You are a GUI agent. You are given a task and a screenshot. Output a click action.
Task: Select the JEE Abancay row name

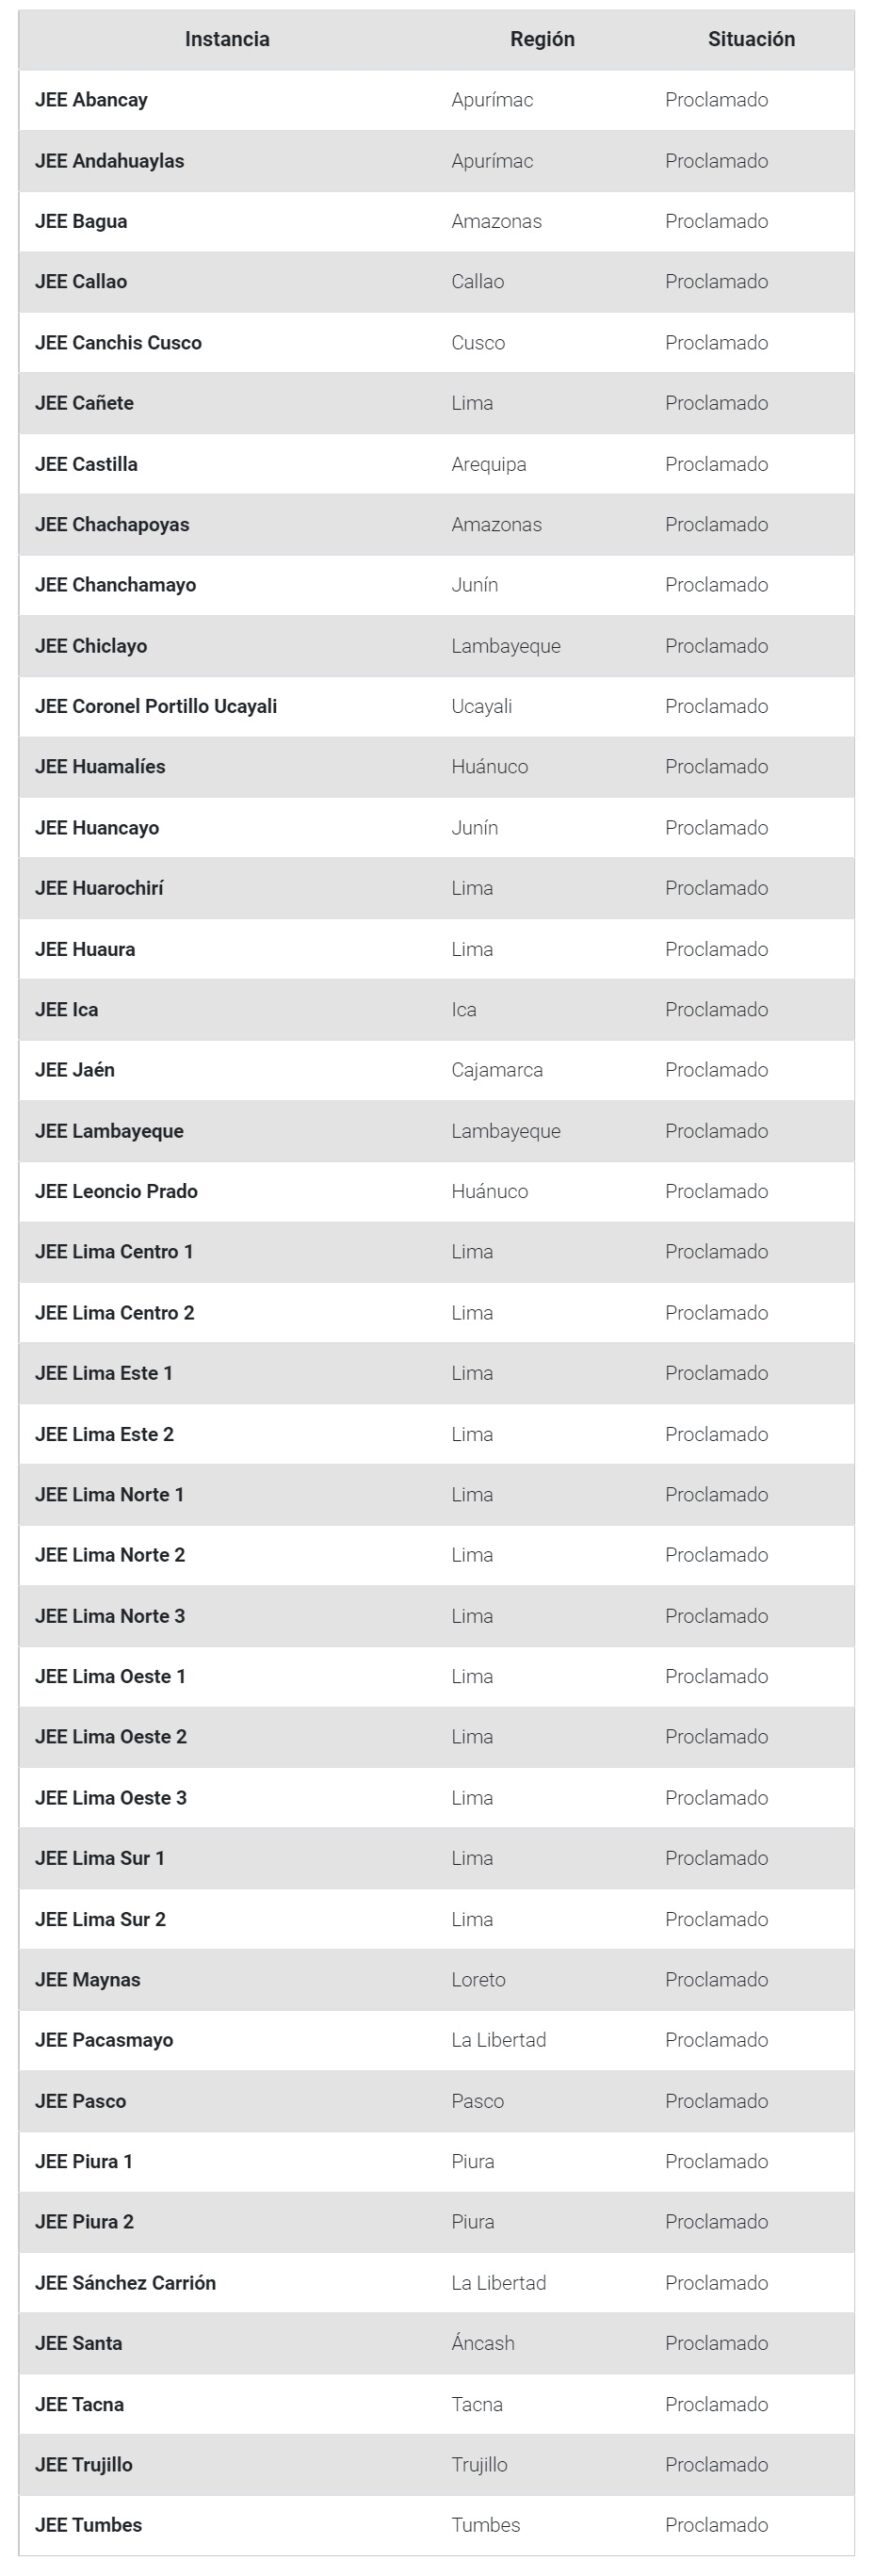click(x=91, y=100)
